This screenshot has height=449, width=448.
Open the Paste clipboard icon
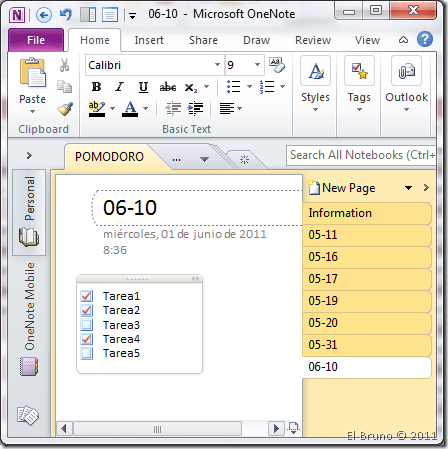(32, 73)
